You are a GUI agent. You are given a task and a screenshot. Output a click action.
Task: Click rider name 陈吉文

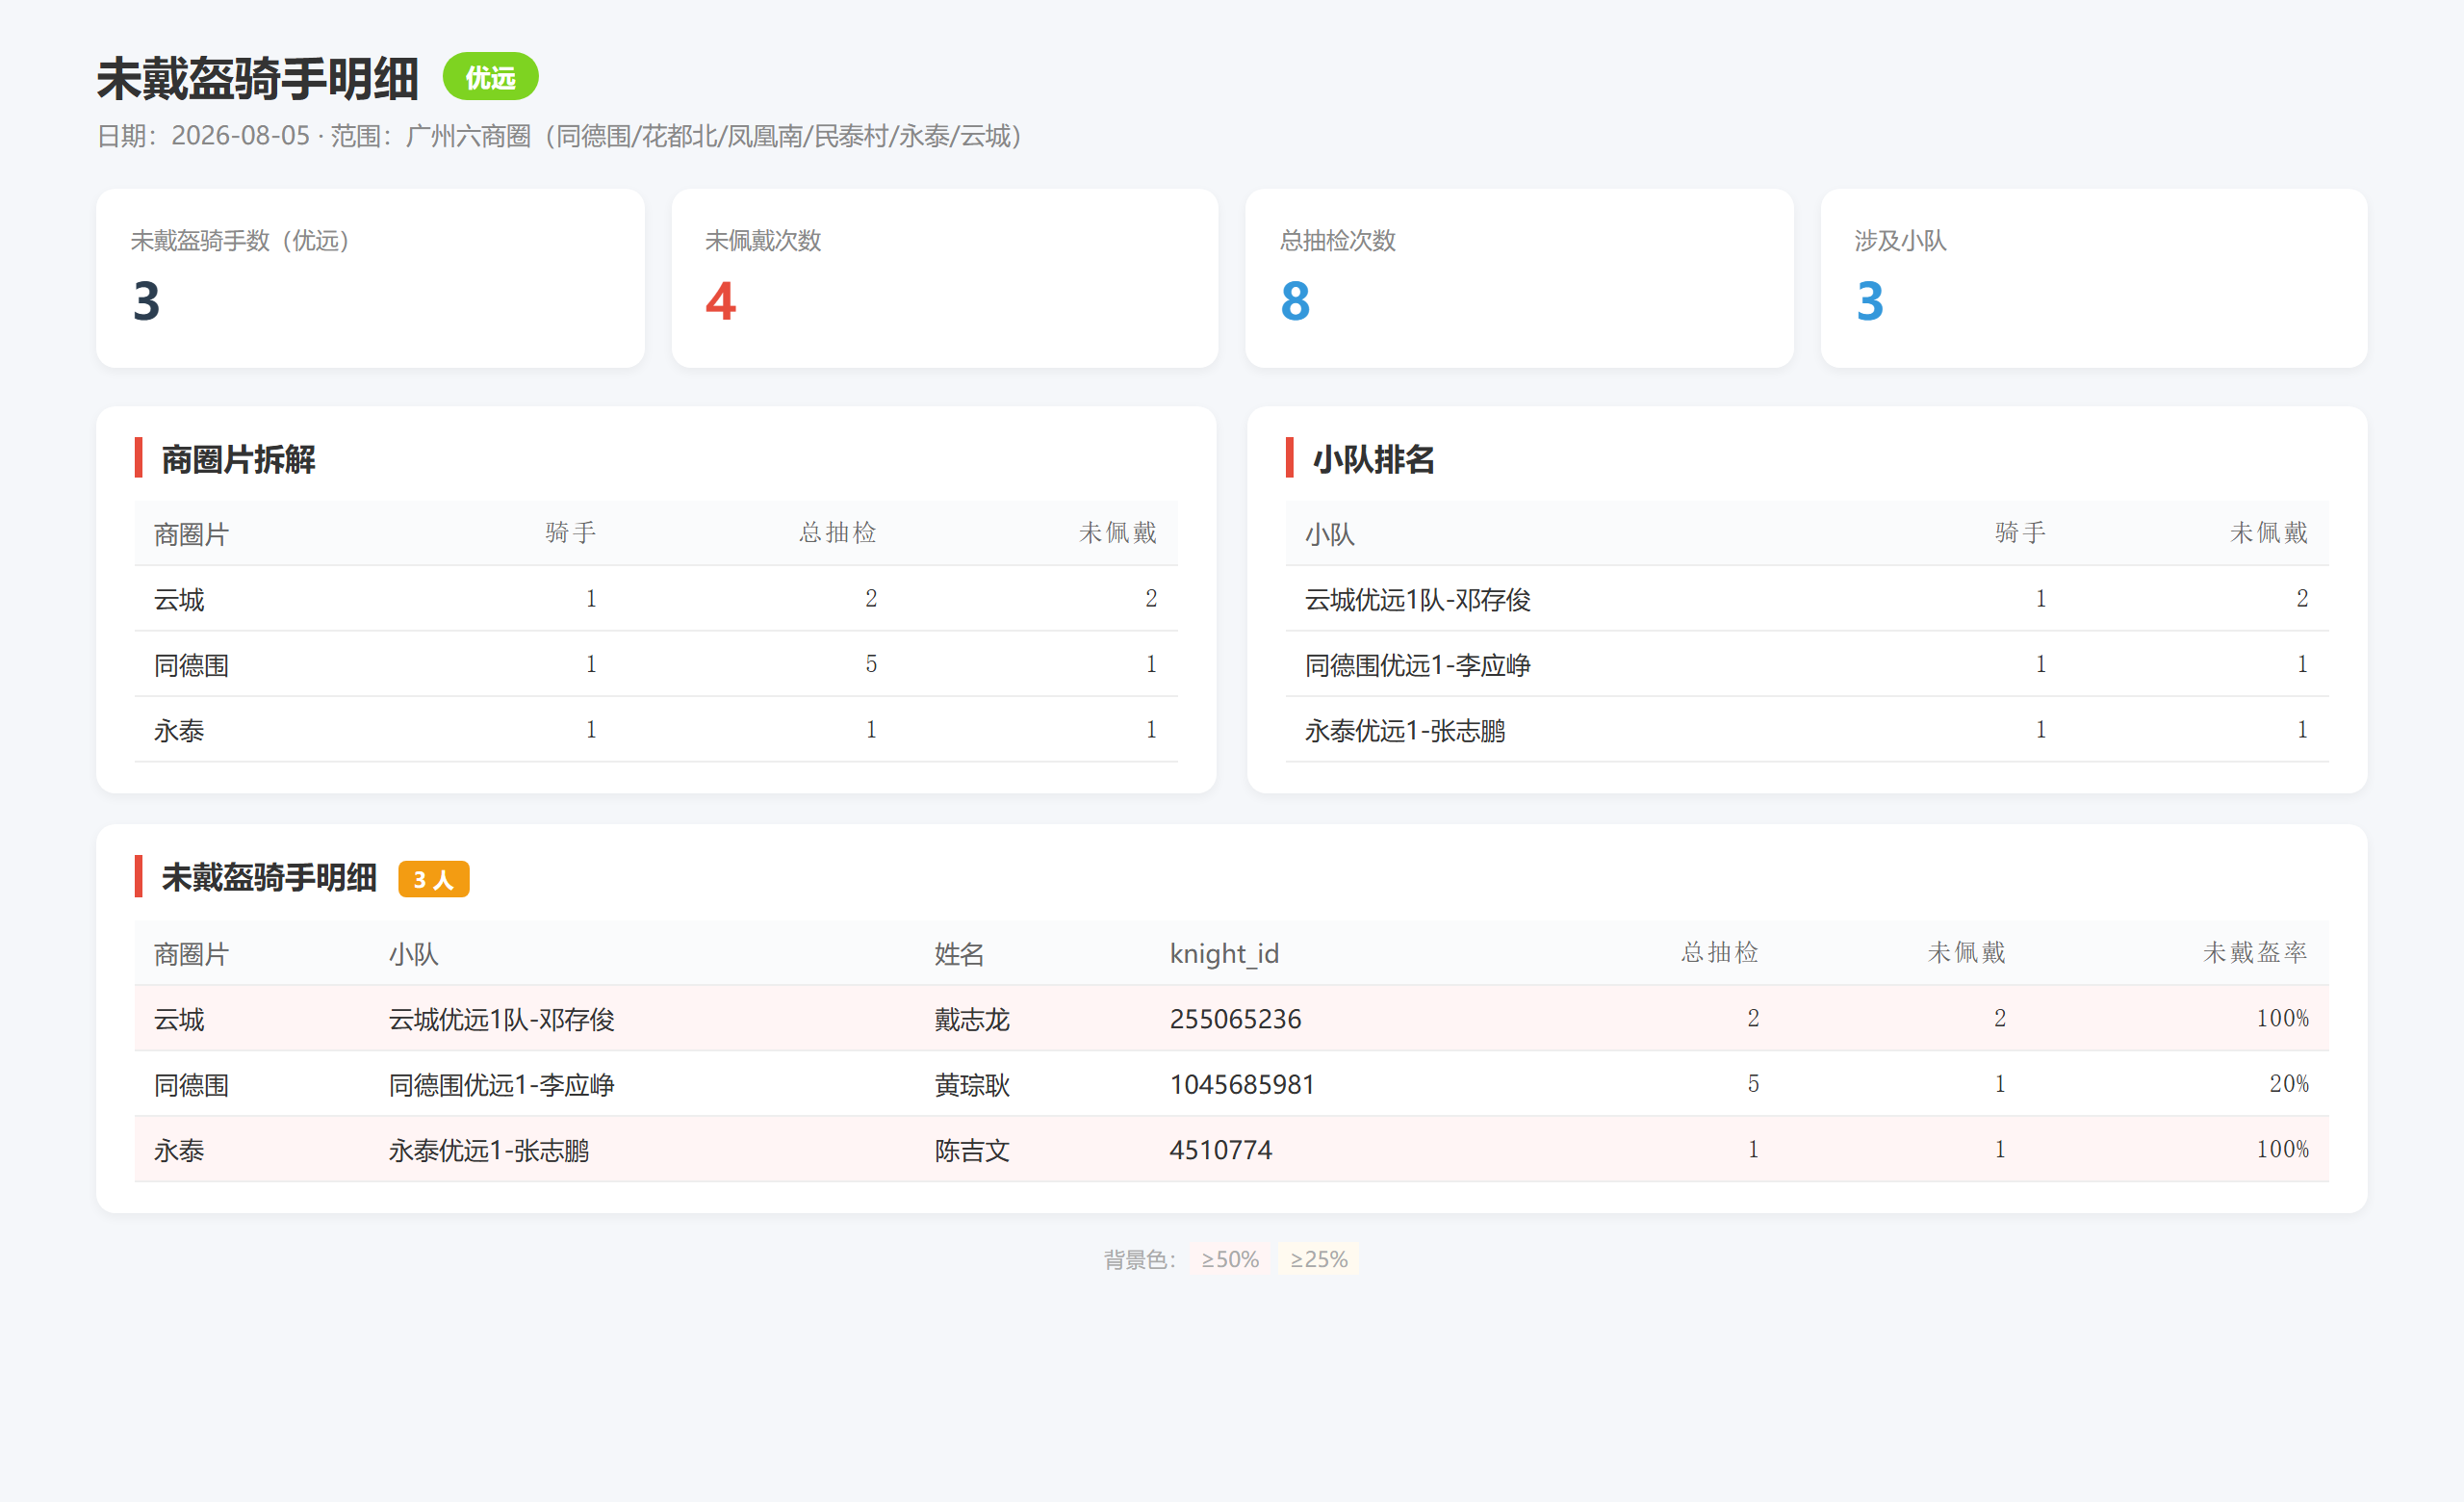(972, 1150)
